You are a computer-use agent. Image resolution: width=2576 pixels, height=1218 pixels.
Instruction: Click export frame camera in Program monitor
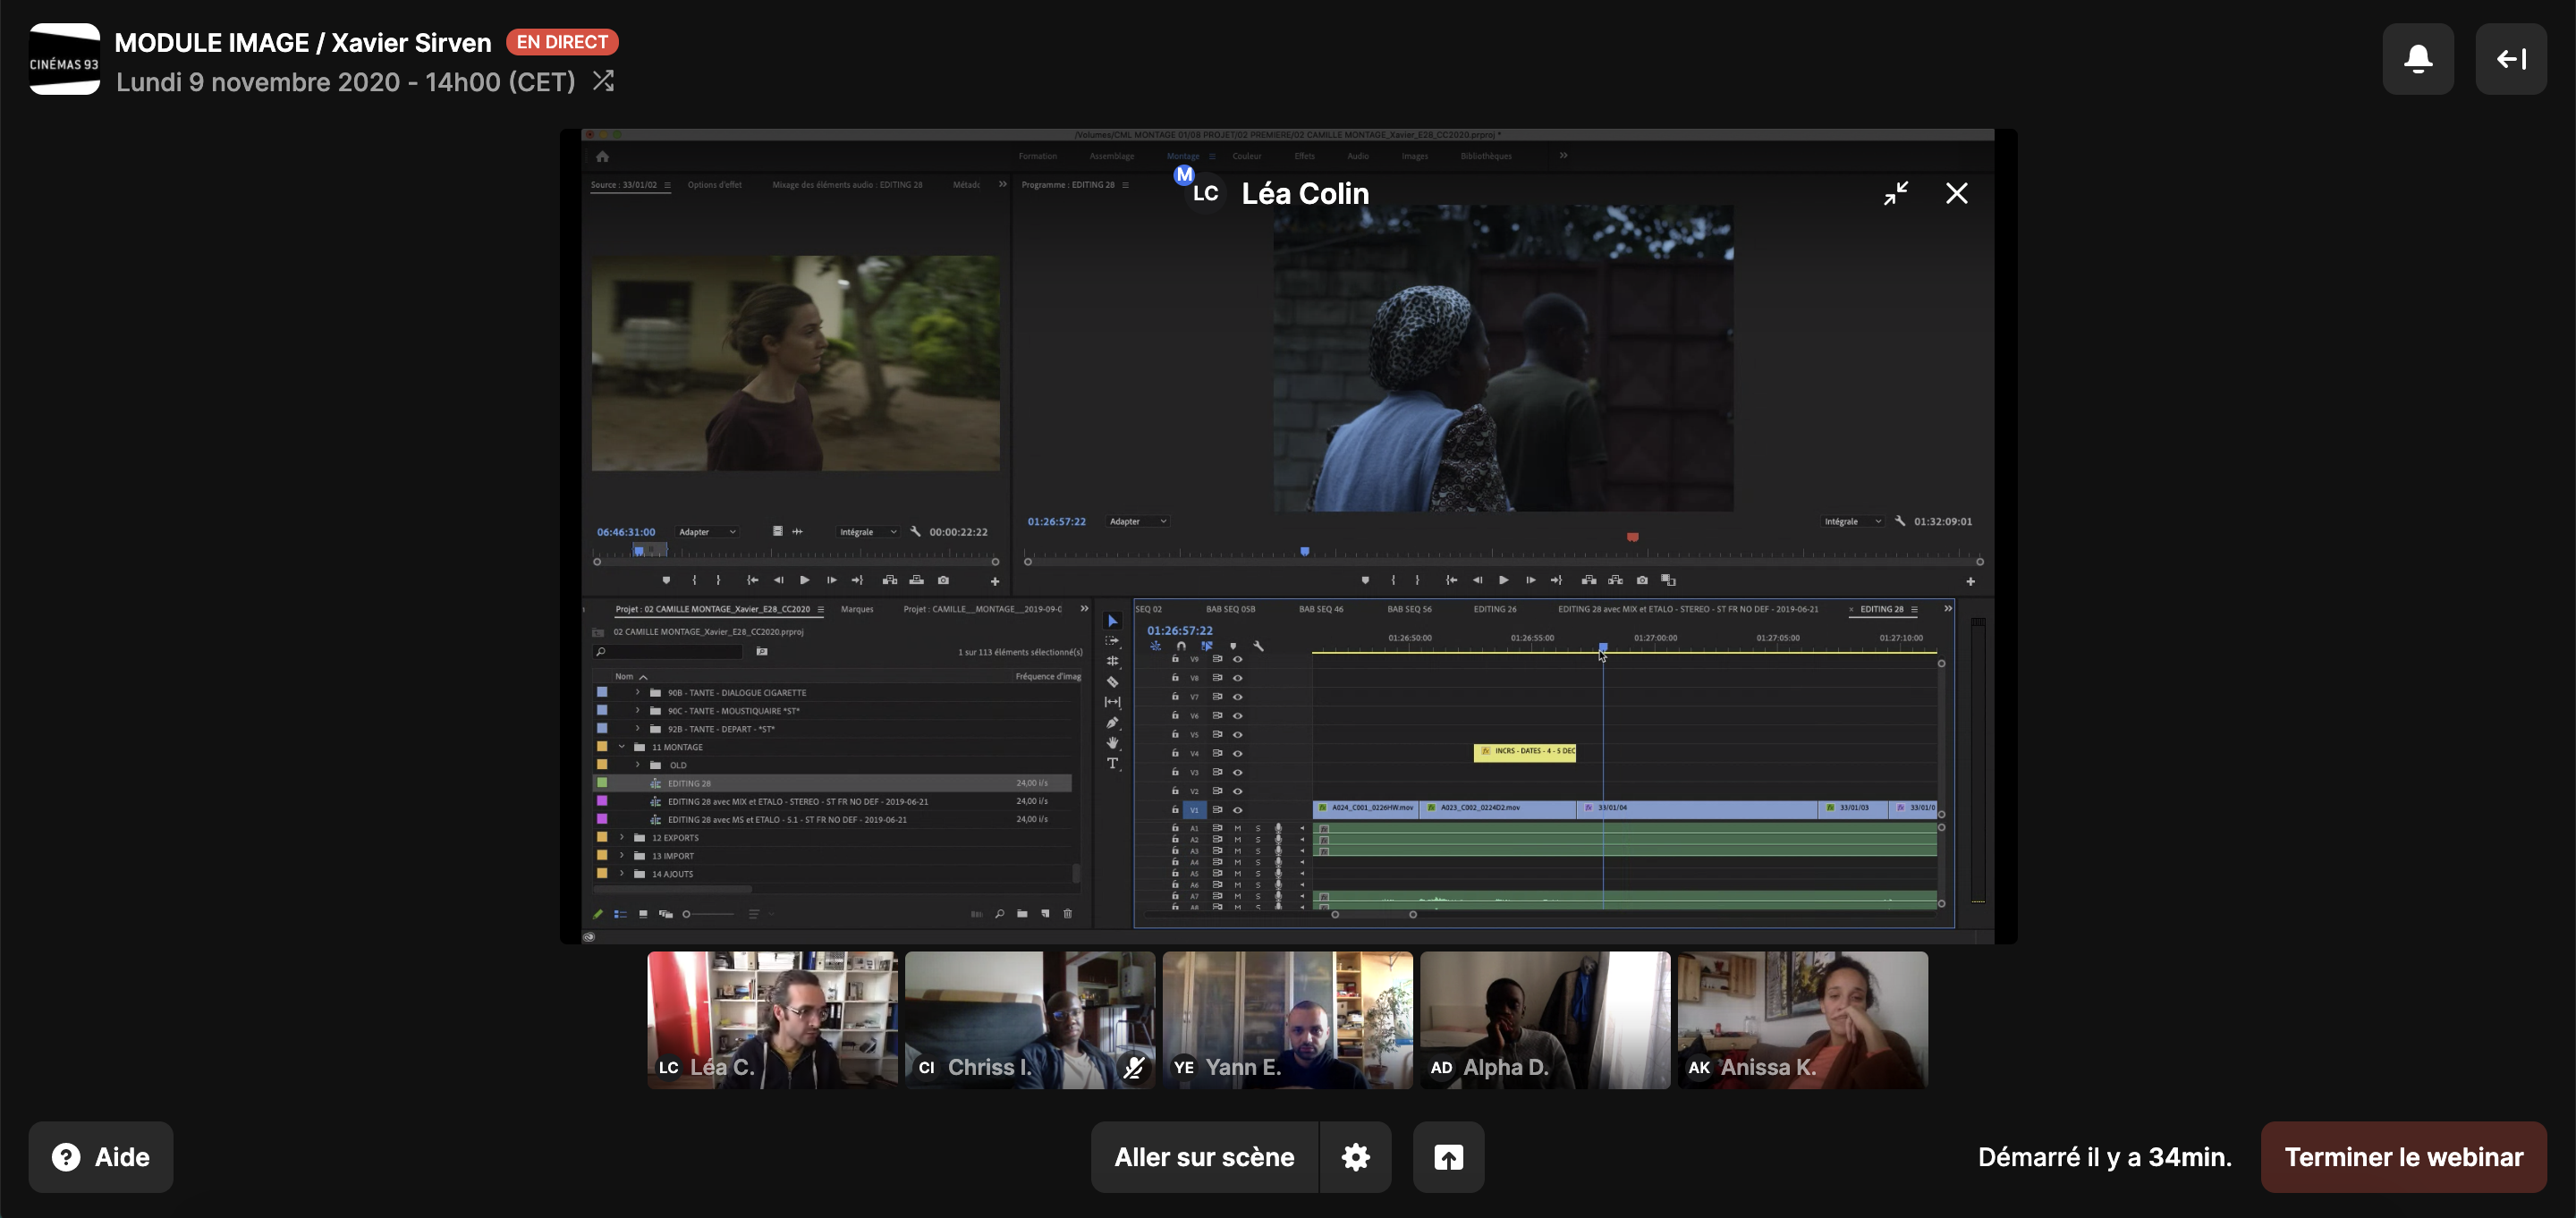pyautogui.click(x=1642, y=580)
